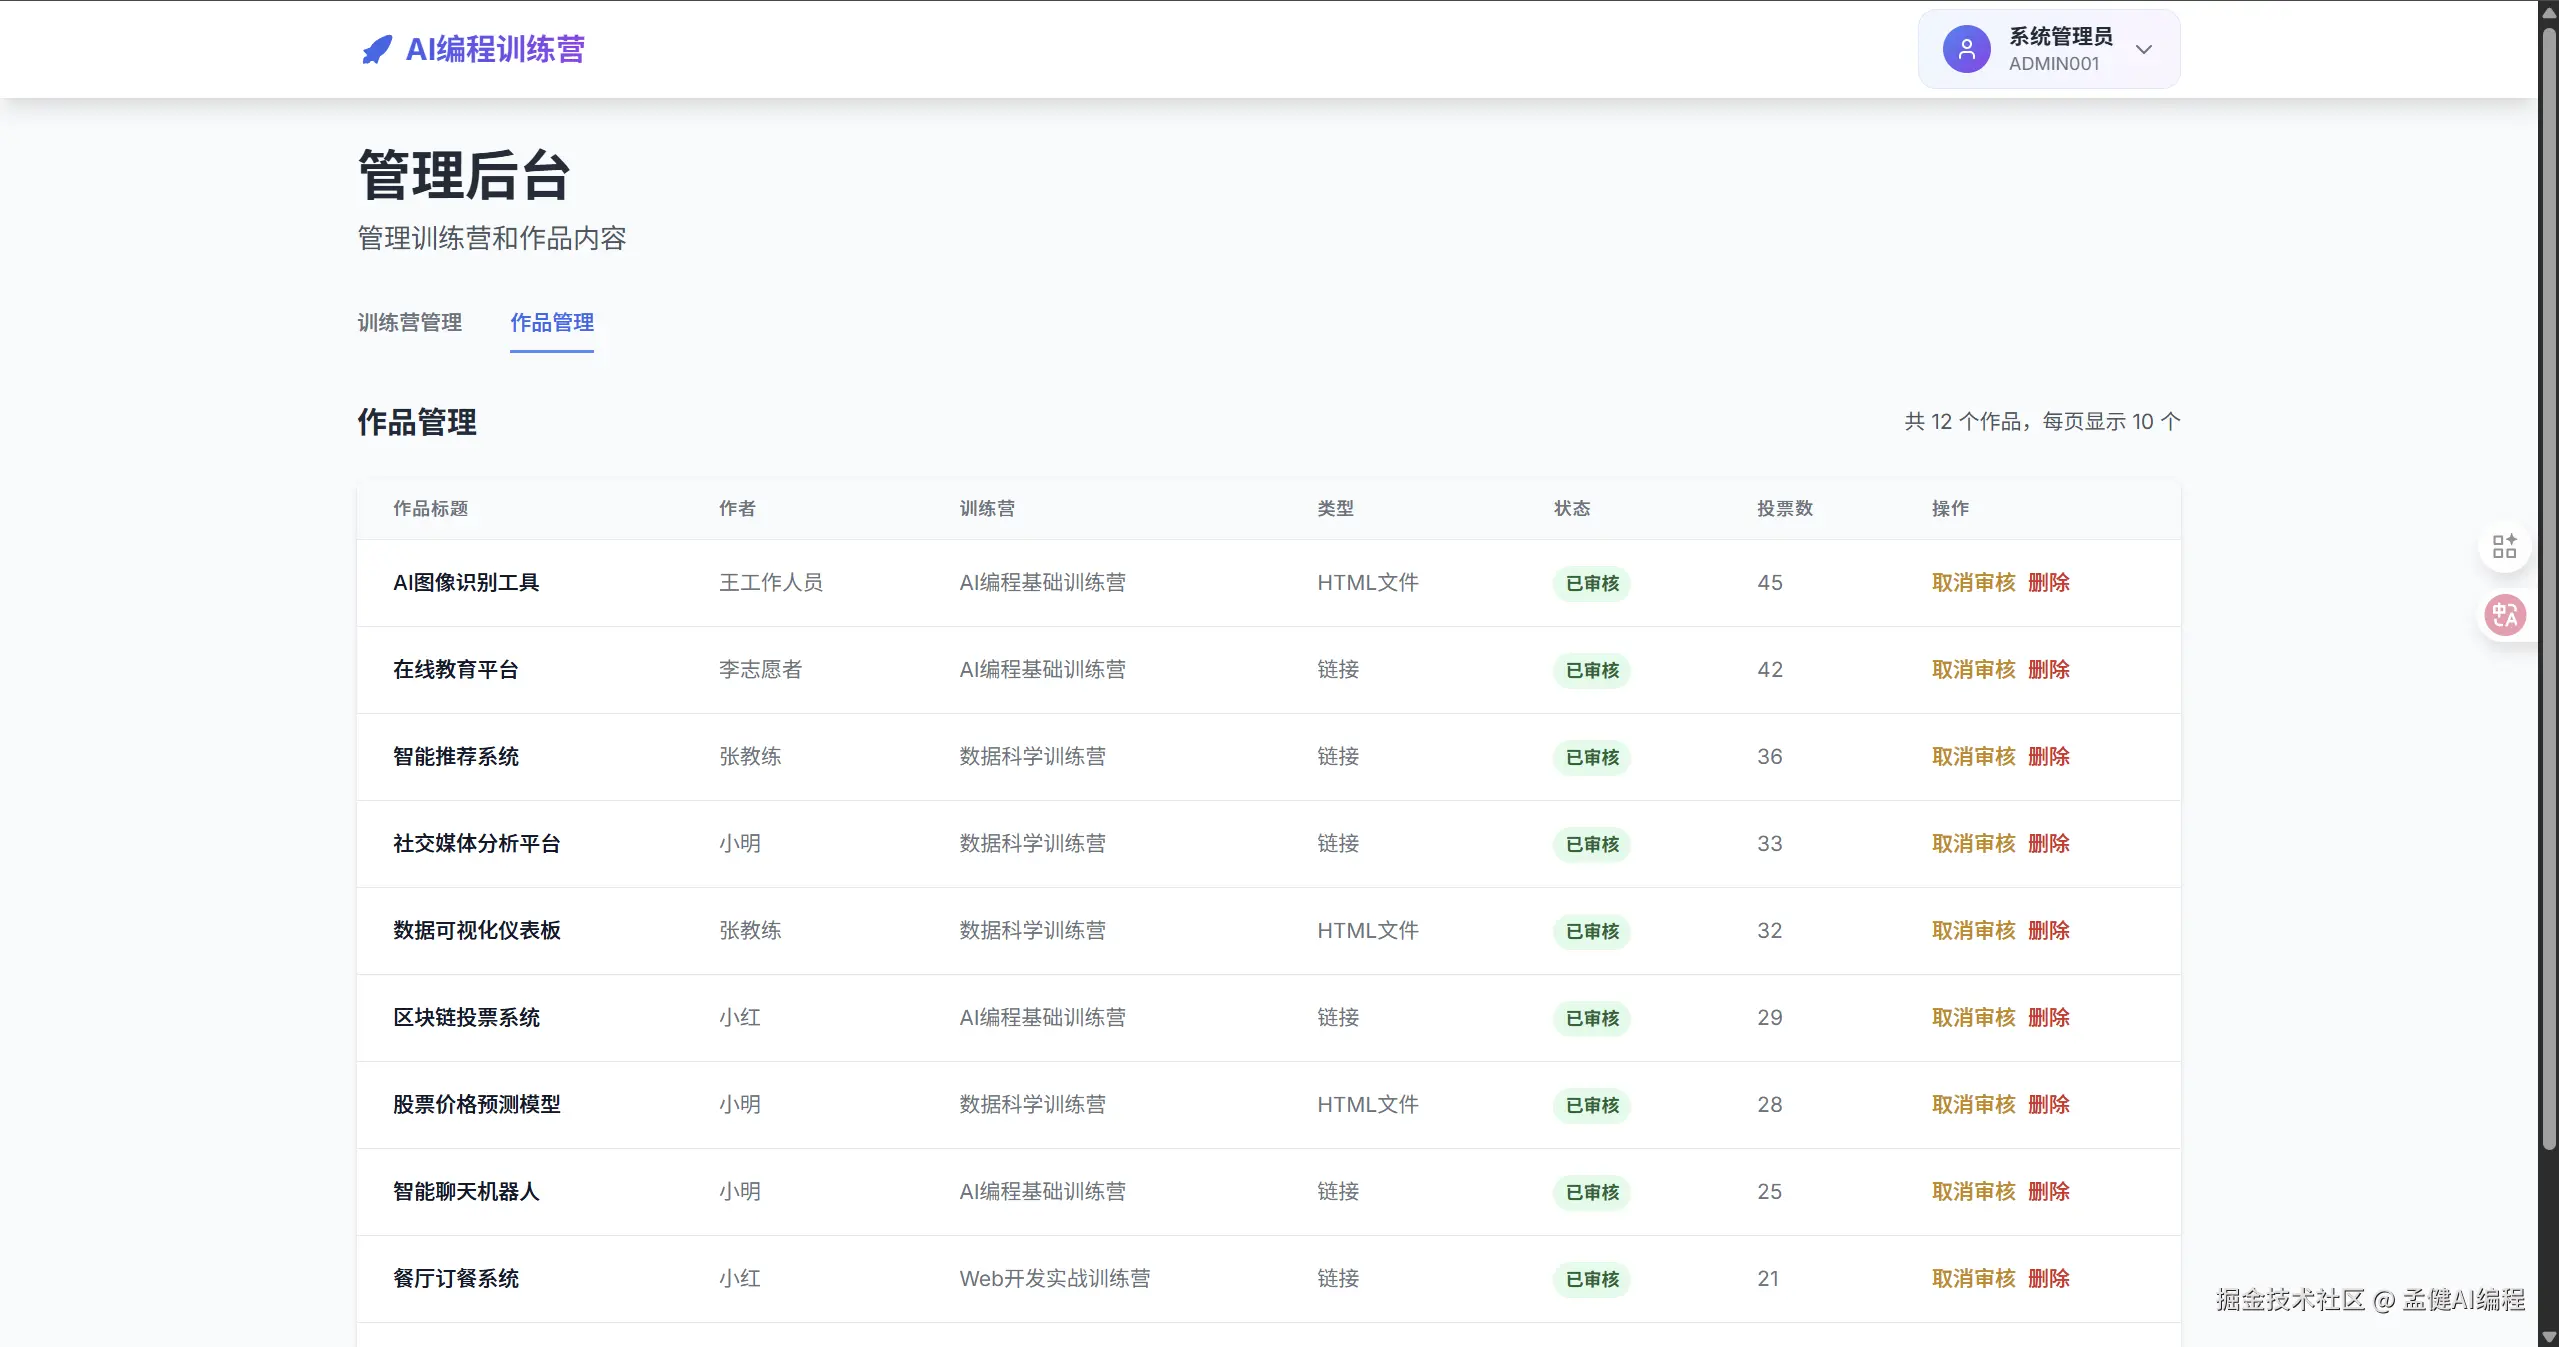Select the 作品管理 tab
The width and height of the screenshot is (2559, 1347).
[x=551, y=322]
